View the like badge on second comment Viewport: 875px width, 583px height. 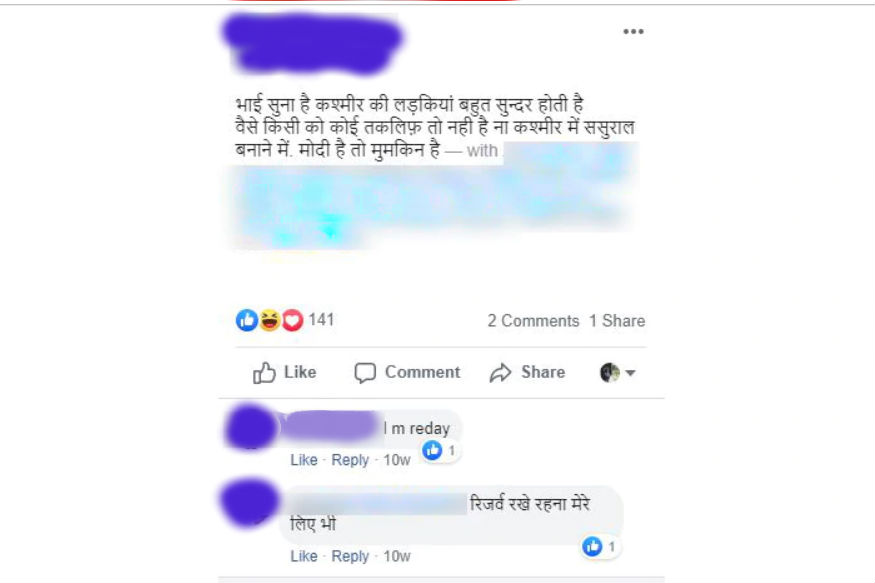(600, 546)
